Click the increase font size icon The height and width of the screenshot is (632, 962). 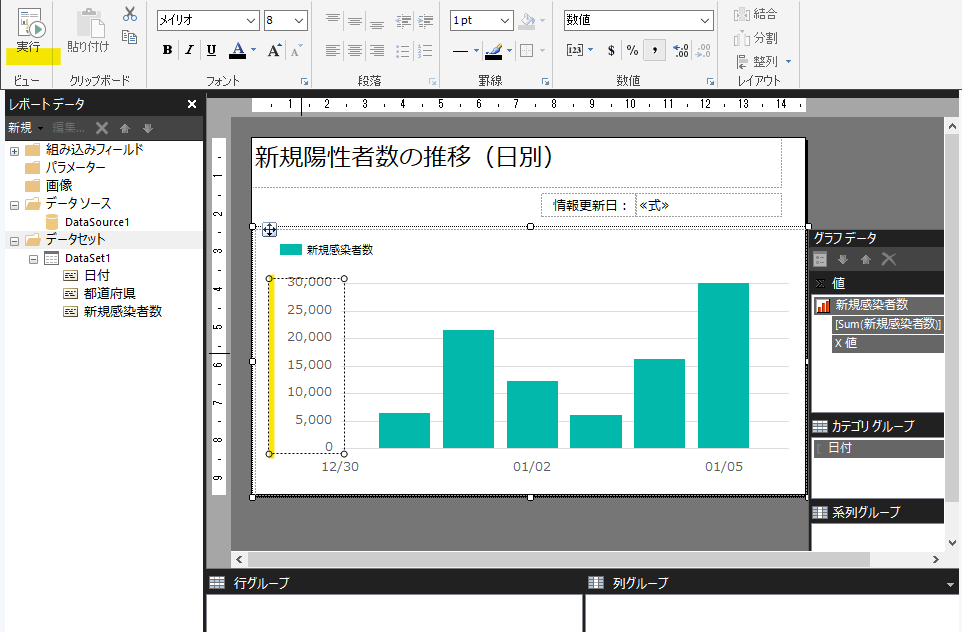click(274, 50)
